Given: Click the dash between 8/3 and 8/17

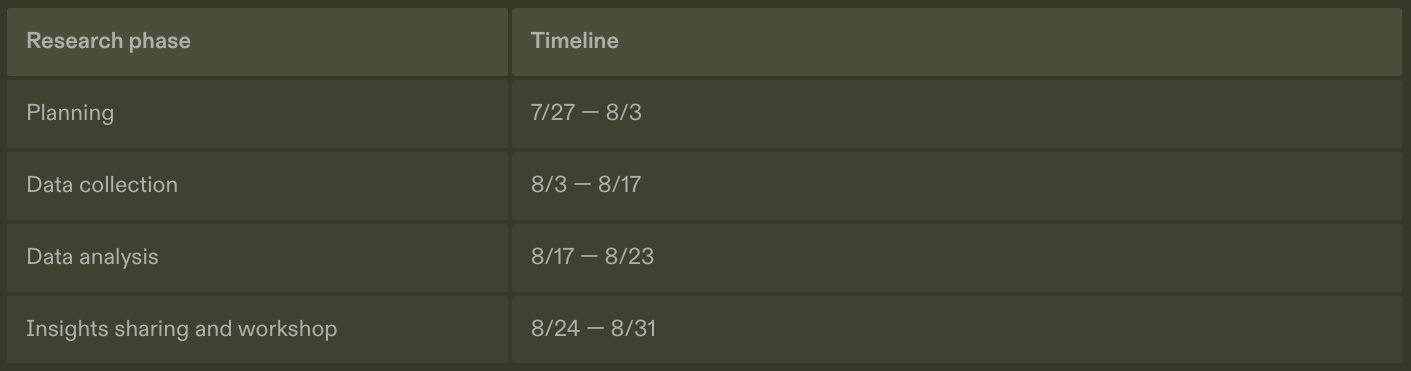Looking at the screenshot, I should [x=583, y=185].
